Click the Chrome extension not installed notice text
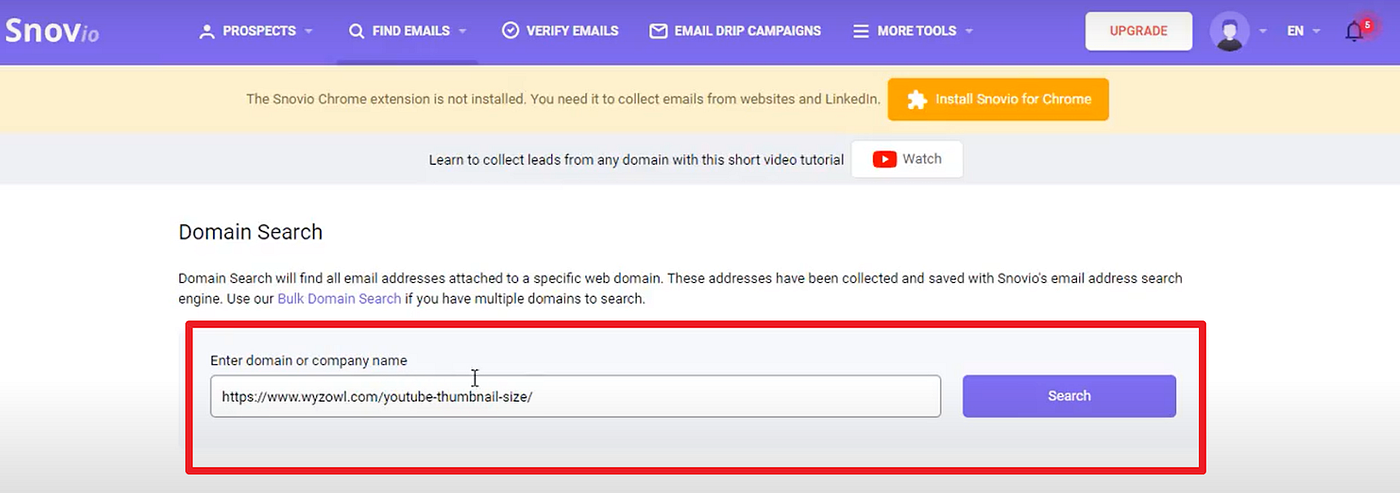This screenshot has height=493, width=1400. 563,100
